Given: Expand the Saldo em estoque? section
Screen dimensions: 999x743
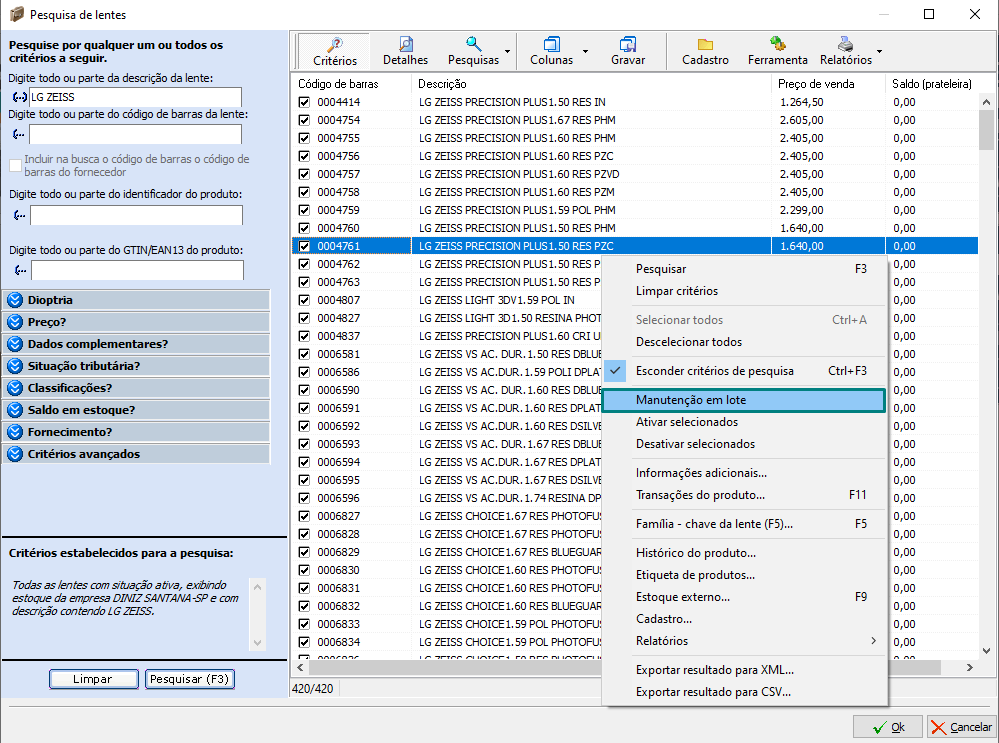Looking at the screenshot, I should pyautogui.click(x=136, y=410).
